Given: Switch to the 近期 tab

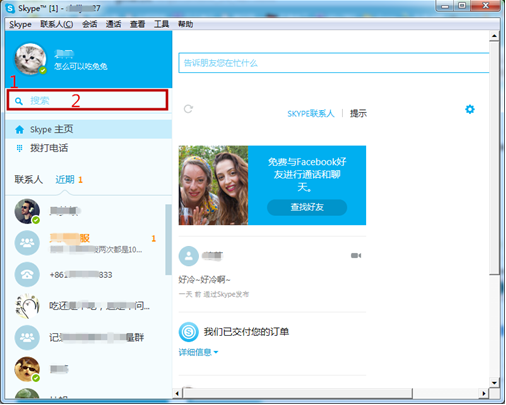Looking at the screenshot, I should (65, 180).
